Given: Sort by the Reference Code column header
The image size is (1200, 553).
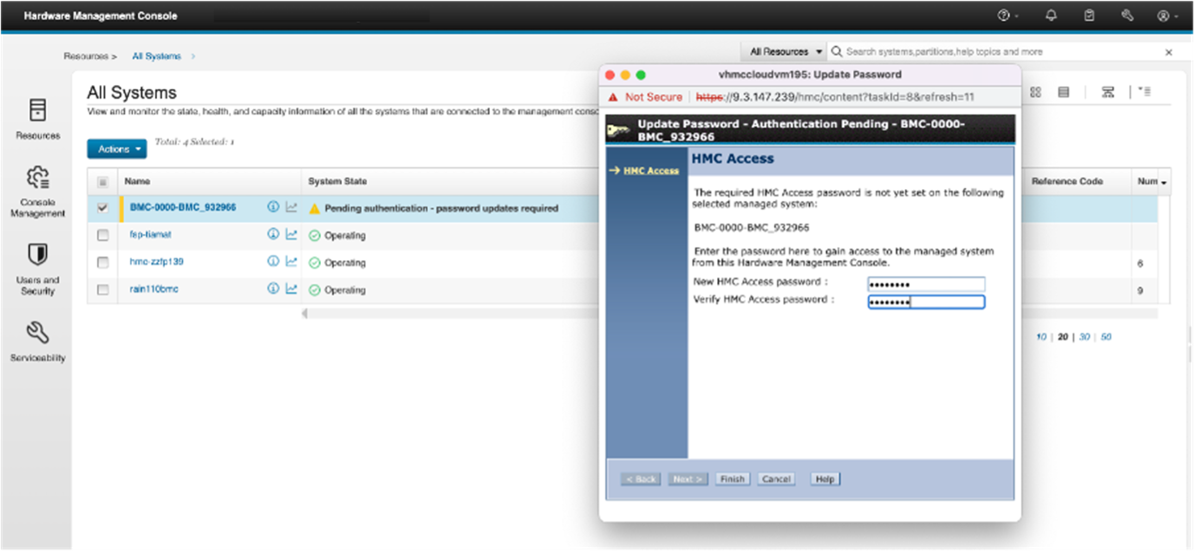Looking at the screenshot, I should pos(1067,182).
